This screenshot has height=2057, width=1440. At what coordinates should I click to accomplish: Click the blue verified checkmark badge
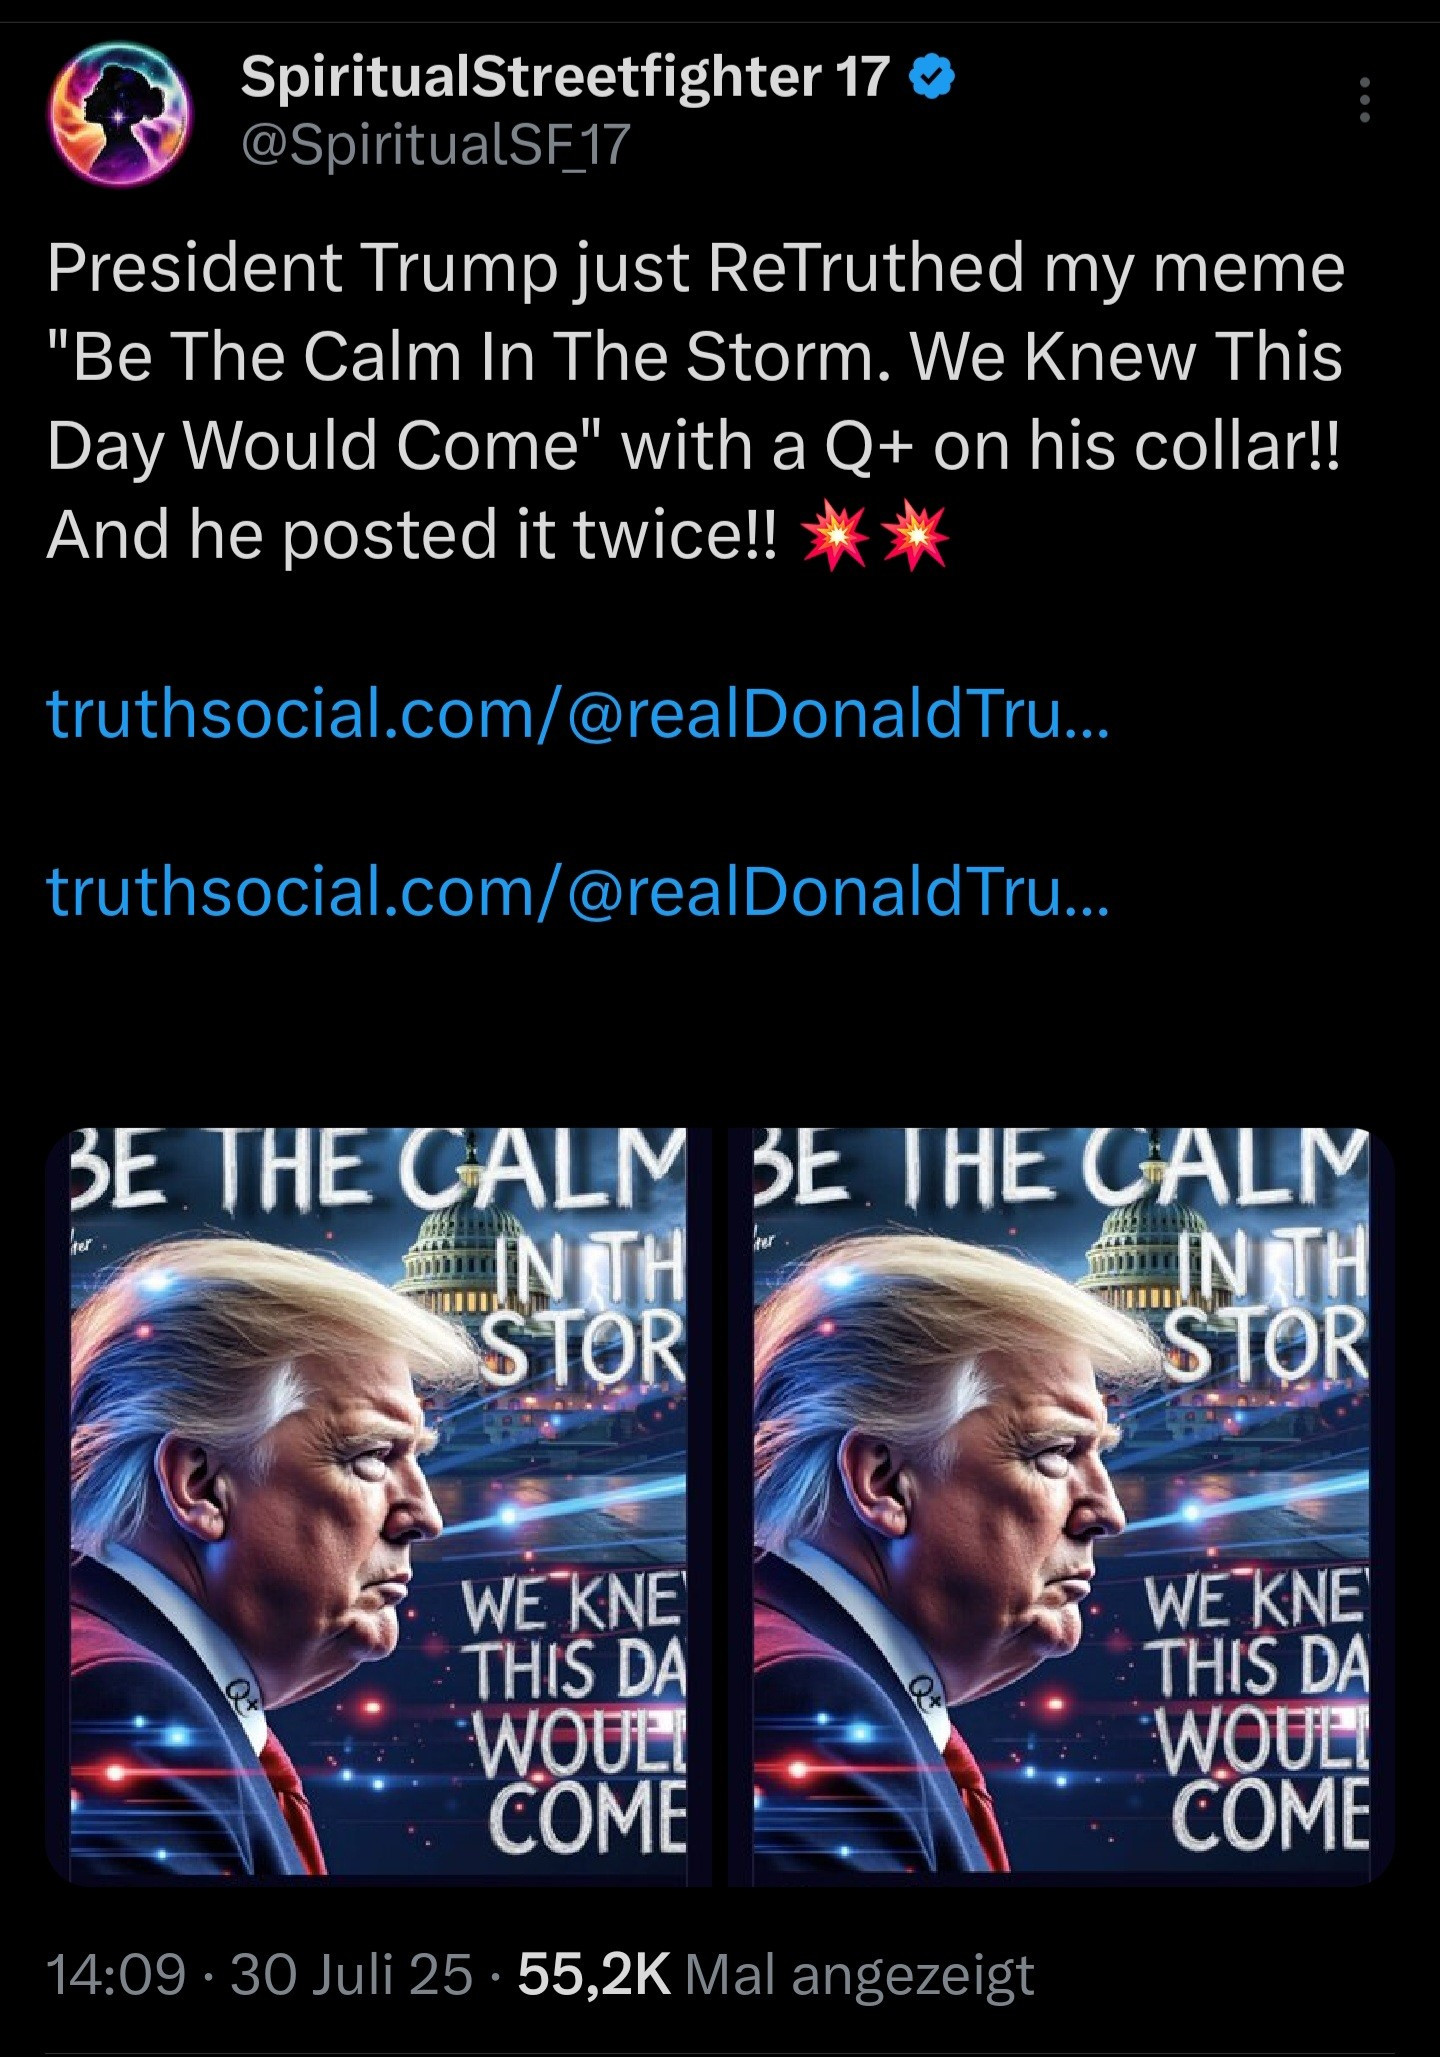tap(932, 78)
